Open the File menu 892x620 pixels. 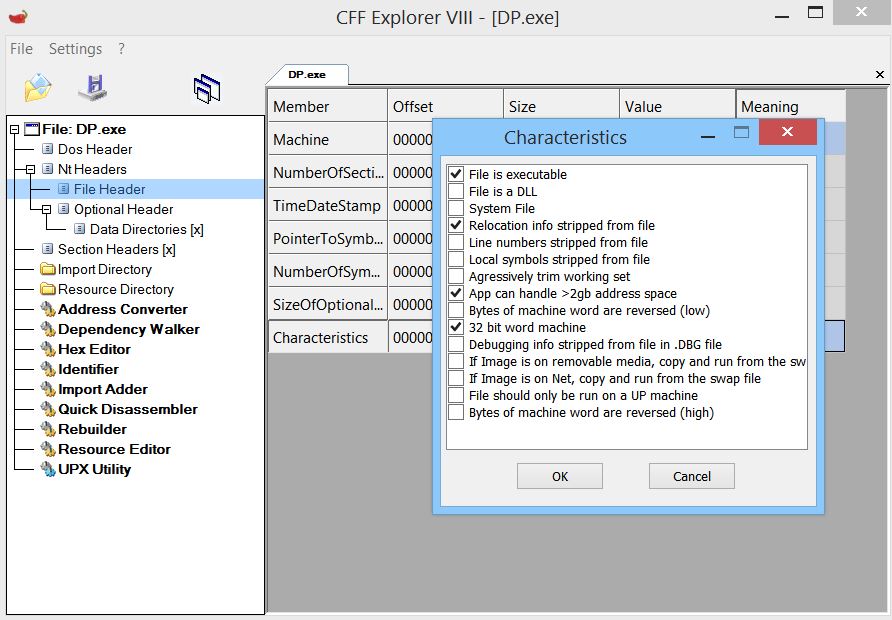[x=22, y=49]
